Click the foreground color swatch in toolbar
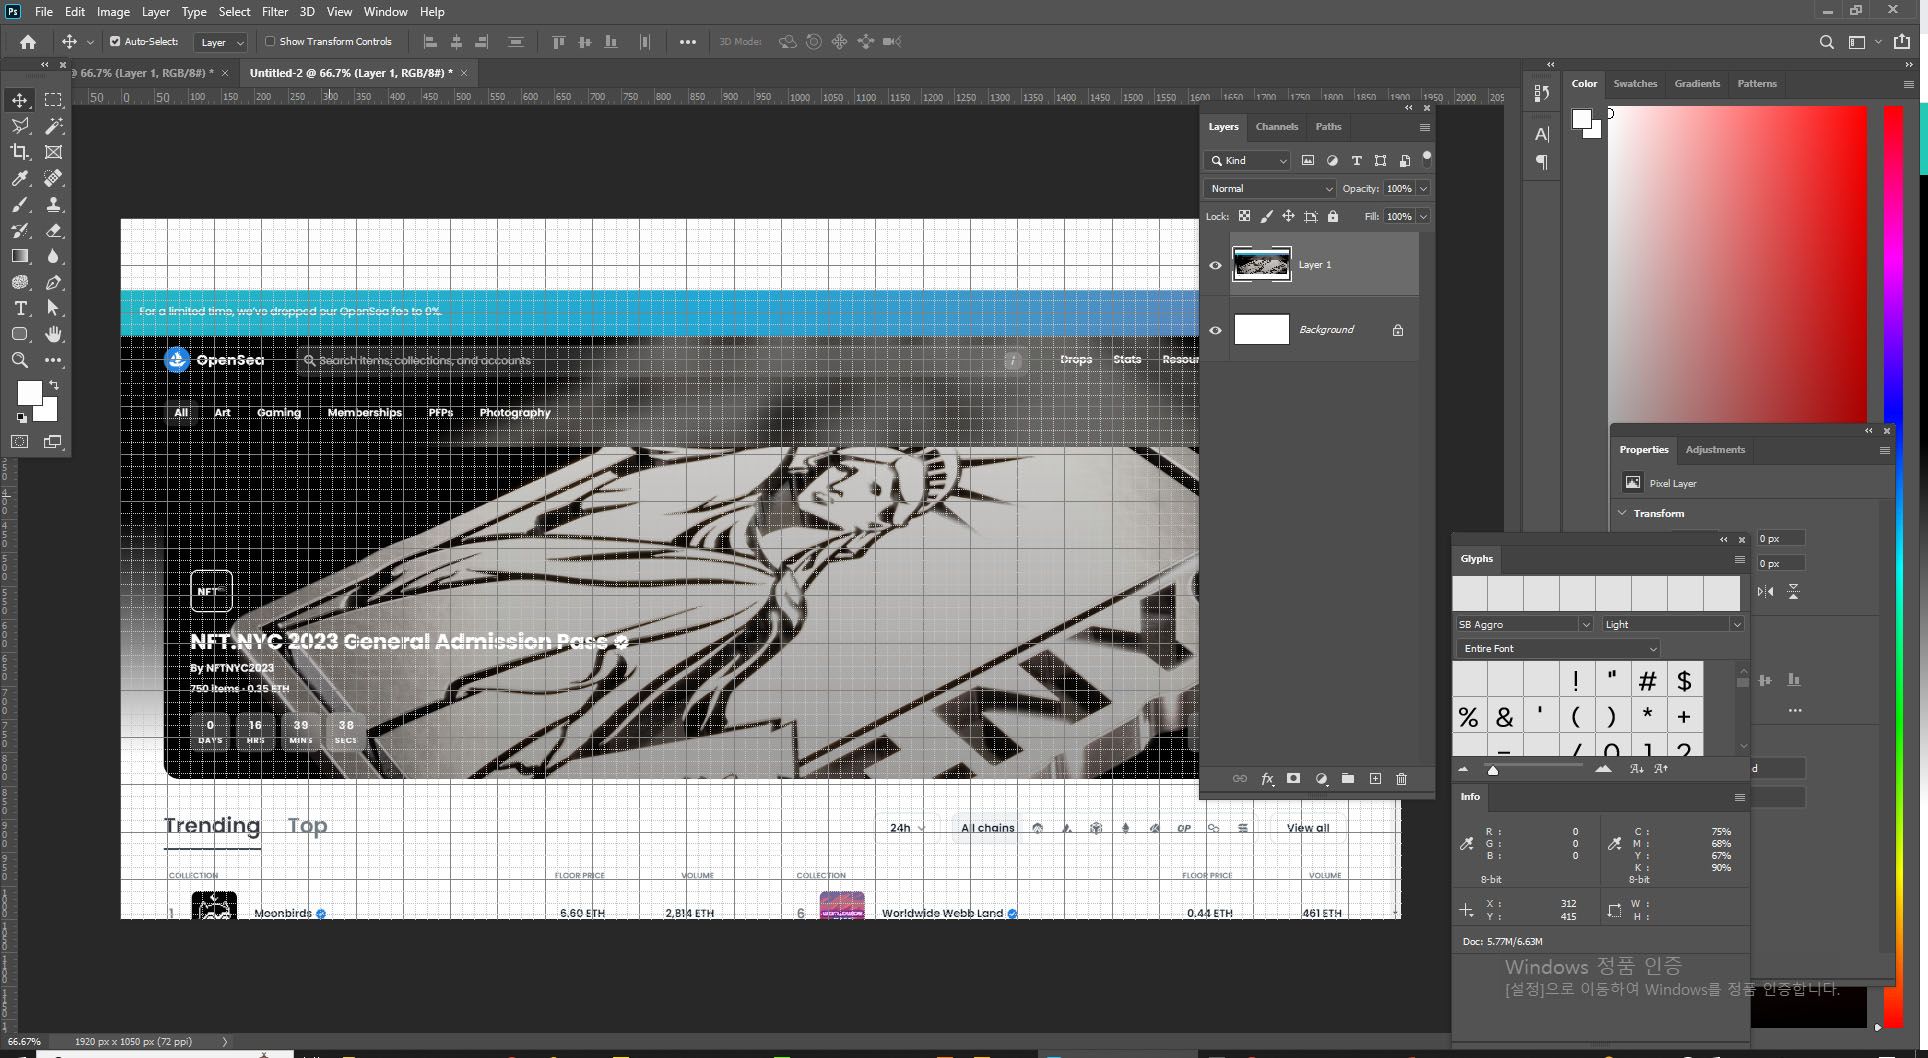The height and width of the screenshot is (1058, 1928). (29, 393)
